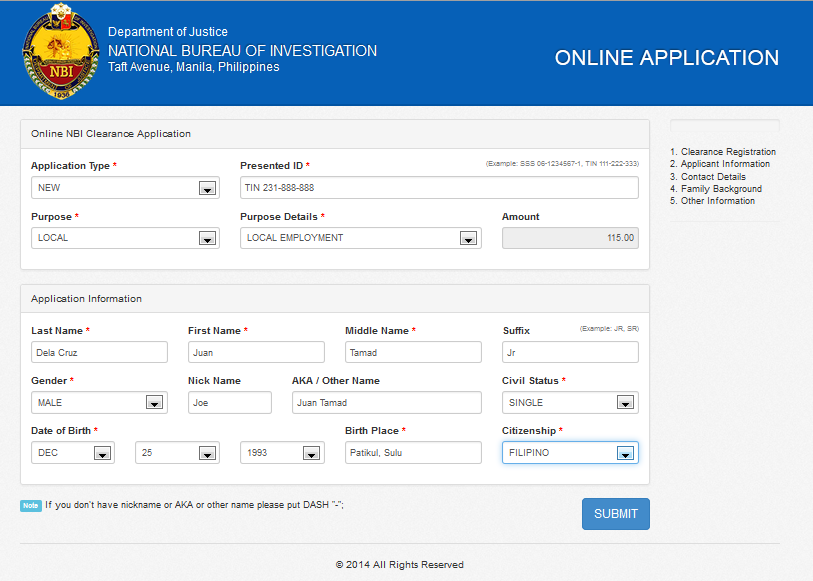Open the birth month dropdown showing DEC
This screenshot has width=813, height=581.
coord(73,452)
